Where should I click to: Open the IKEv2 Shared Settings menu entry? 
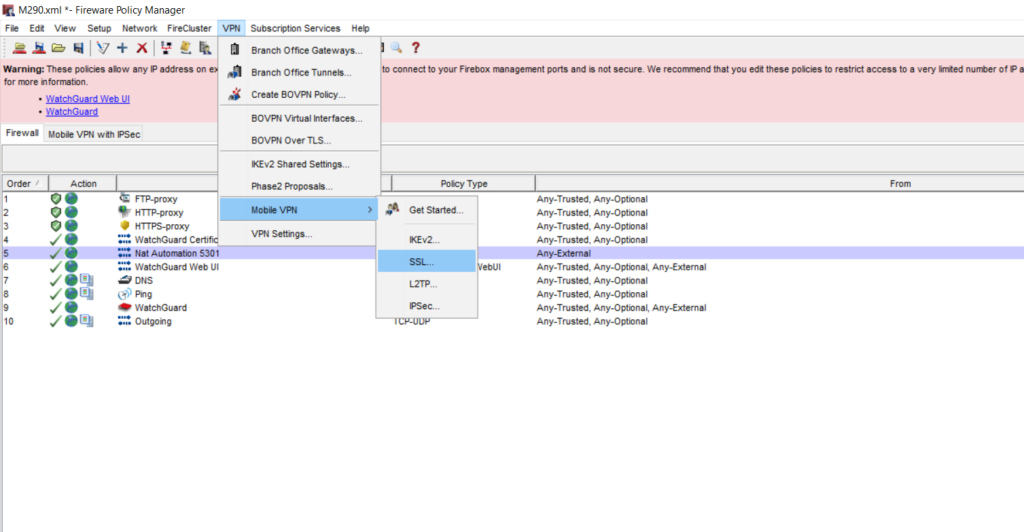[x=299, y=164]
